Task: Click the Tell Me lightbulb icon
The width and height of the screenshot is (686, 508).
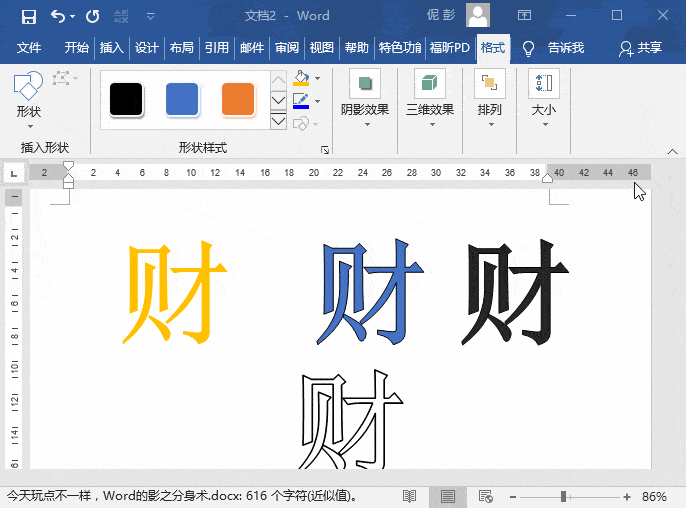Action: click(x=528, y=48)
